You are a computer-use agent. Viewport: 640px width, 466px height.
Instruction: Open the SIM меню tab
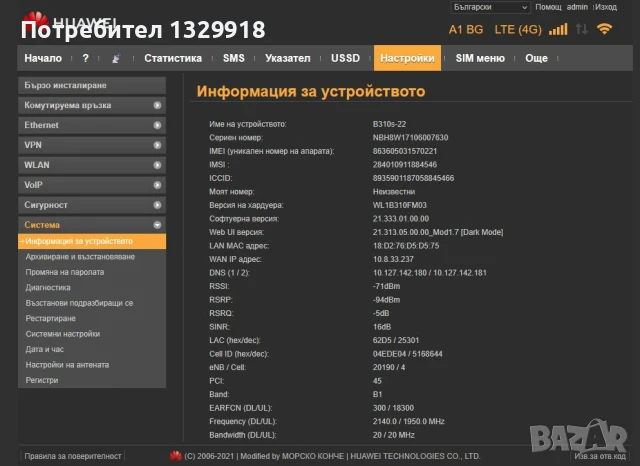point(480,58)
